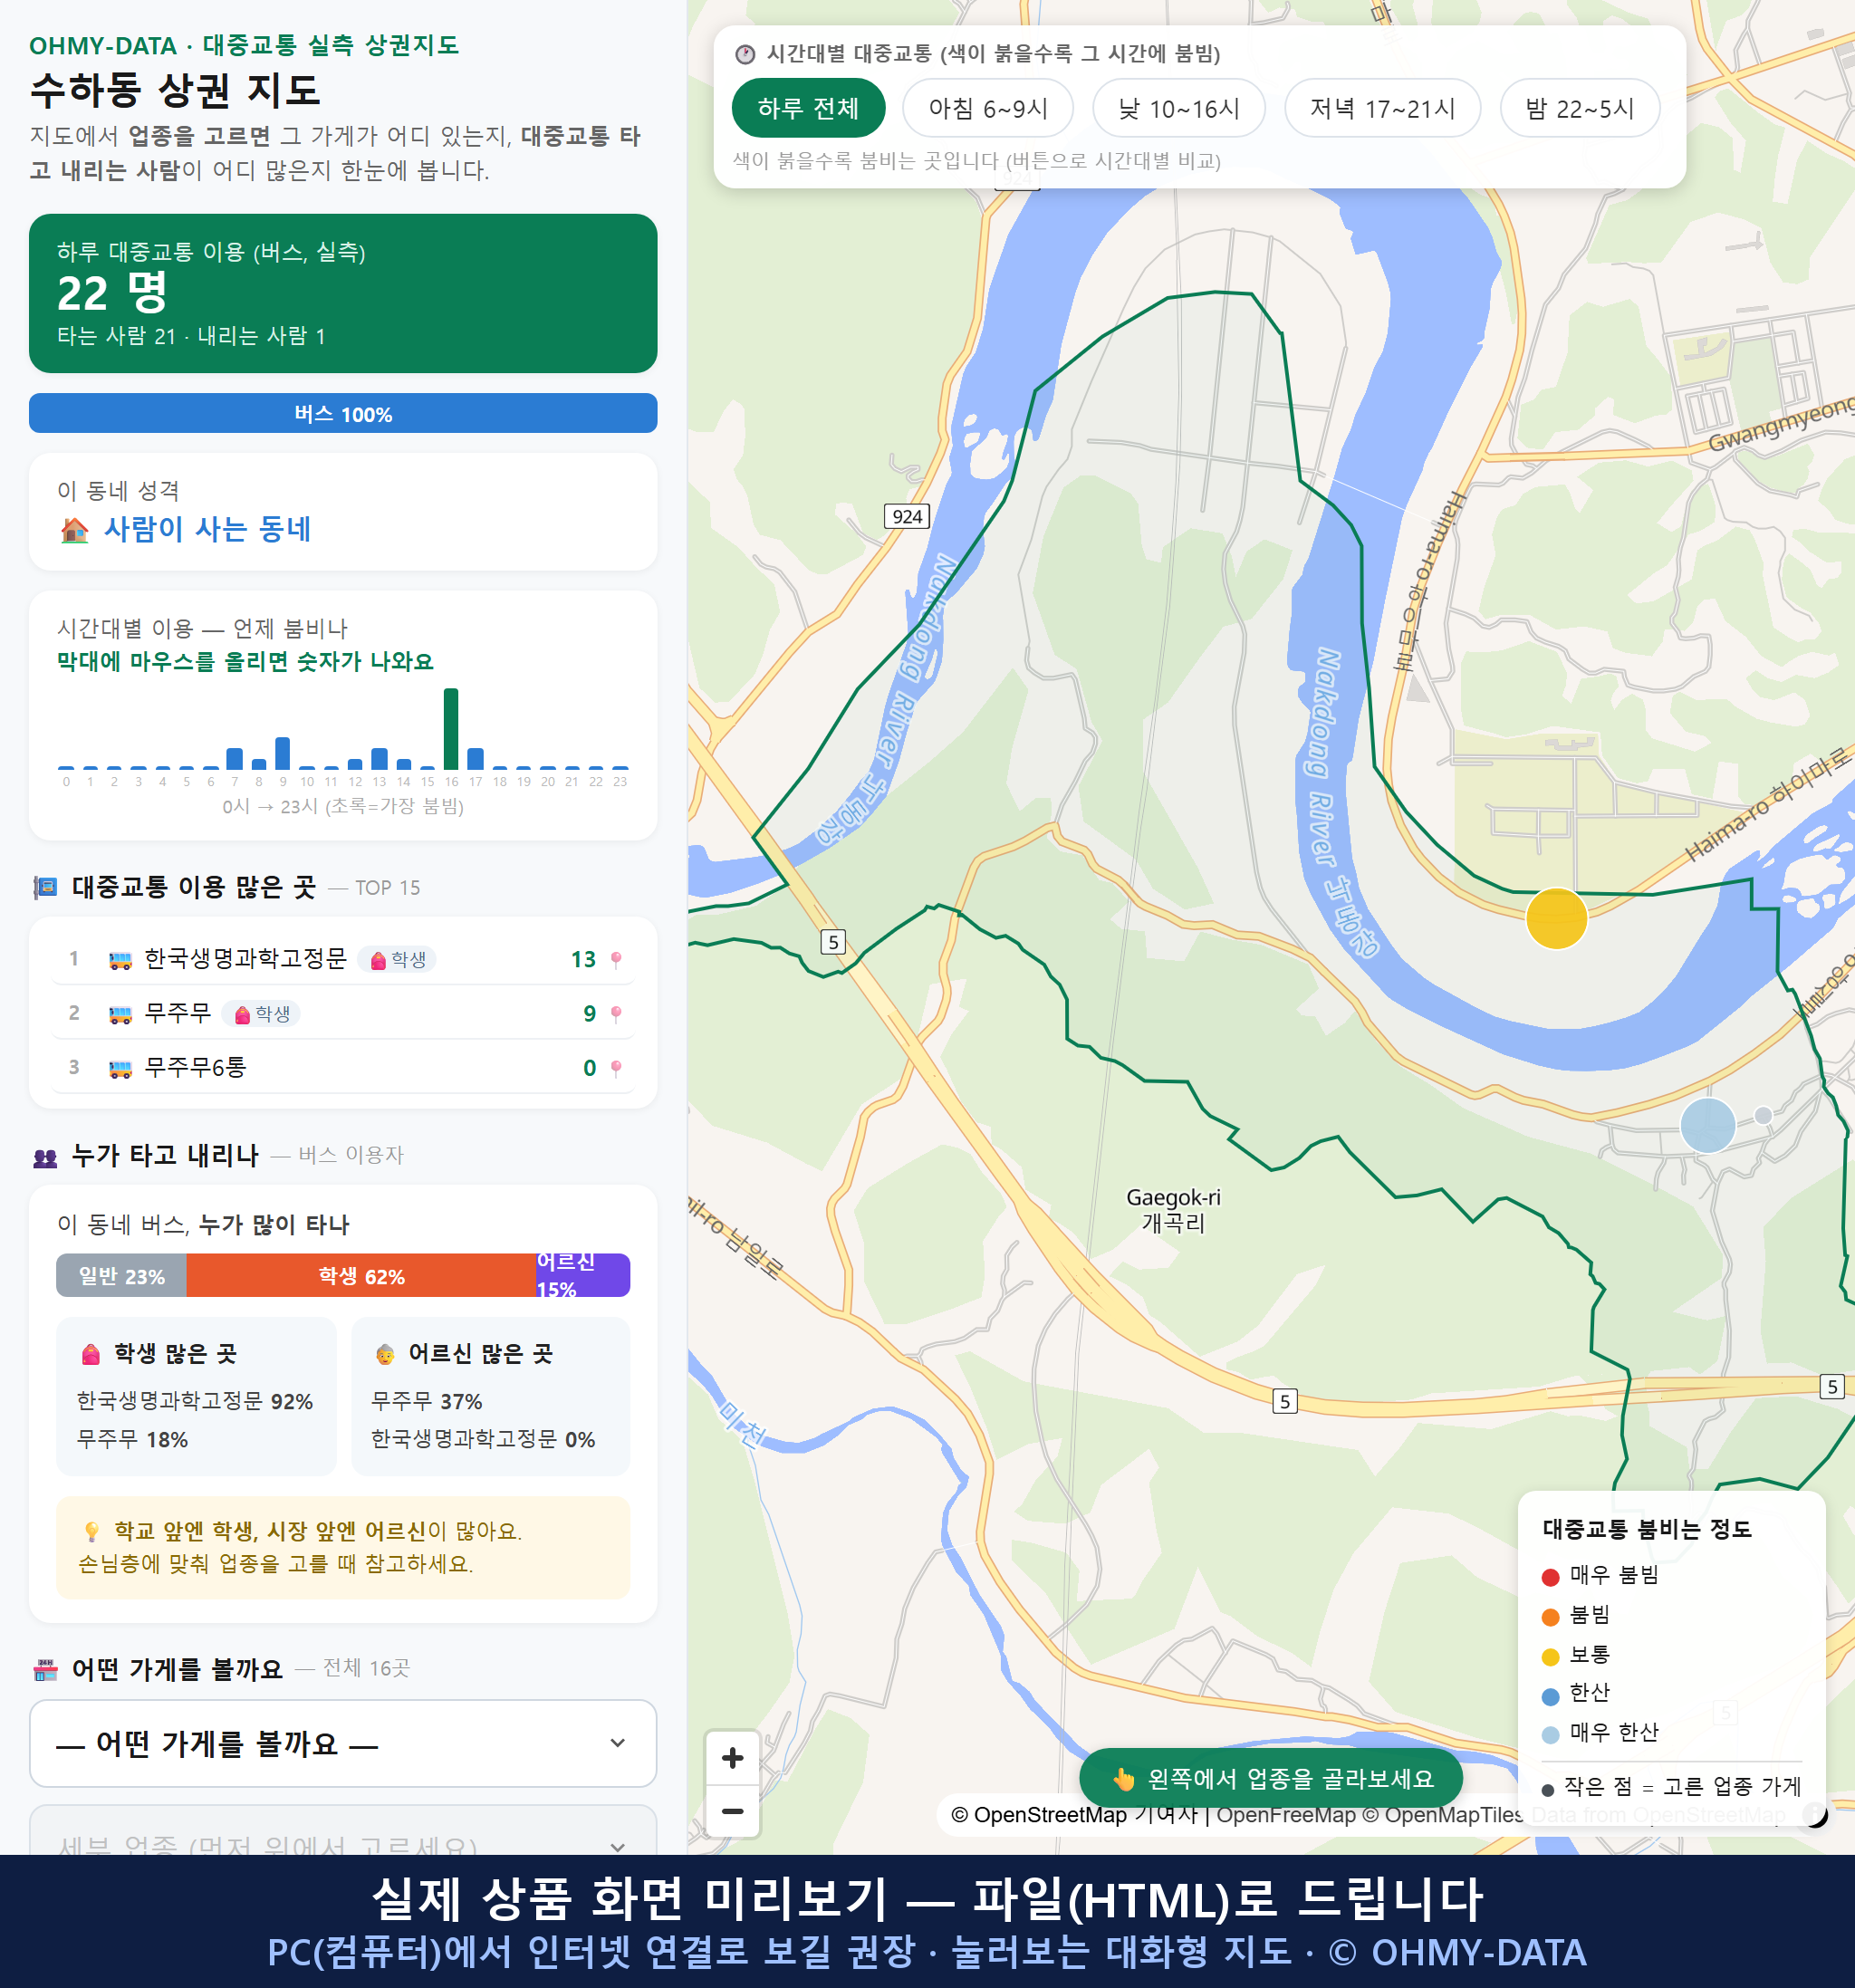This screenshot has height=1988, width=1855.
Task: Click the Gaegok-ri 개곡리 map label
Action: tap(1173, 1210)
